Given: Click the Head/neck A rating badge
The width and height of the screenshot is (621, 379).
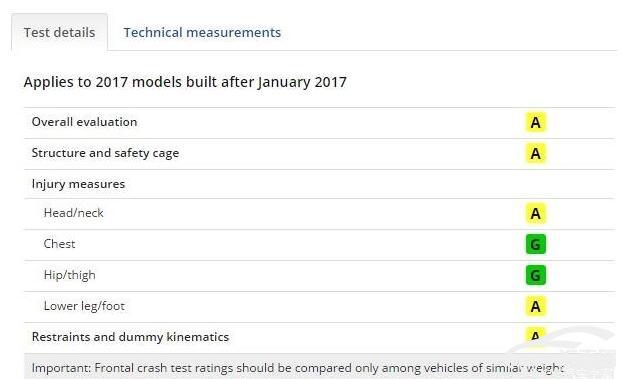Looking at the screenshot, I should coord(535,213).
